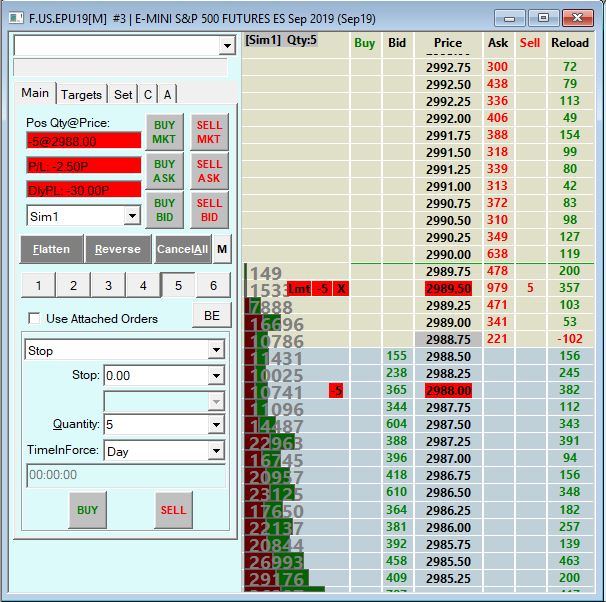Click the volume profile bar 26993

[274, 562]
